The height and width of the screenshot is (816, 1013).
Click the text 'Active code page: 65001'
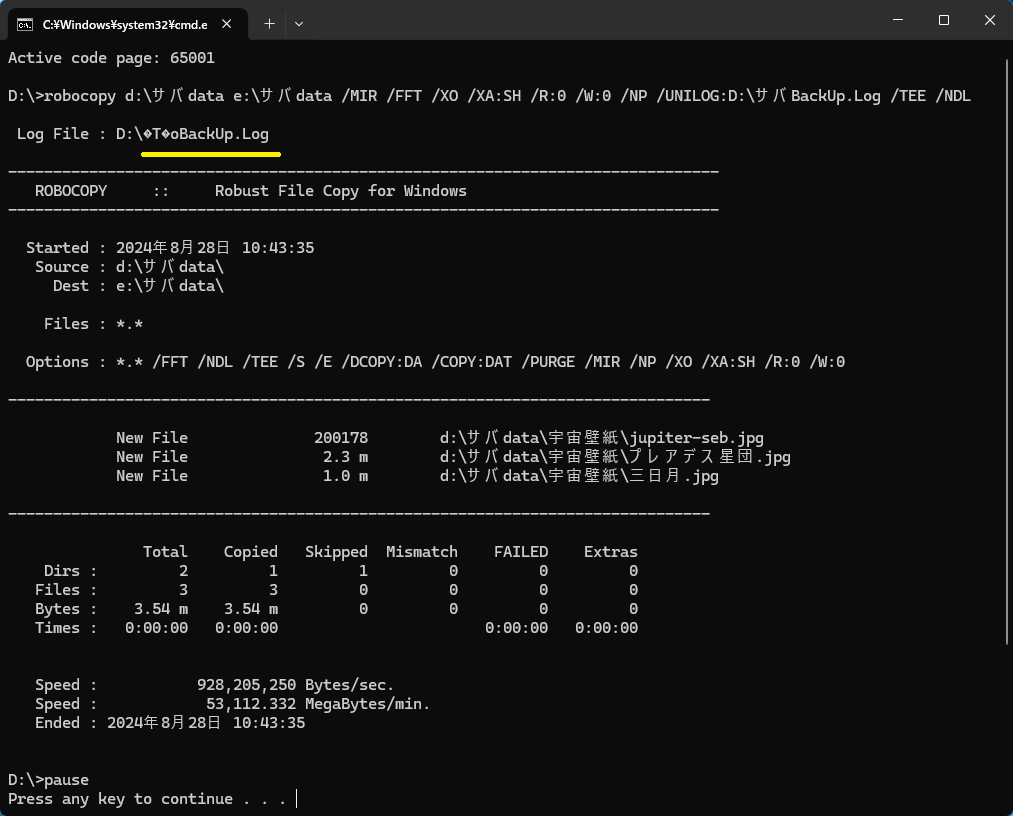(x=111, y=58)
